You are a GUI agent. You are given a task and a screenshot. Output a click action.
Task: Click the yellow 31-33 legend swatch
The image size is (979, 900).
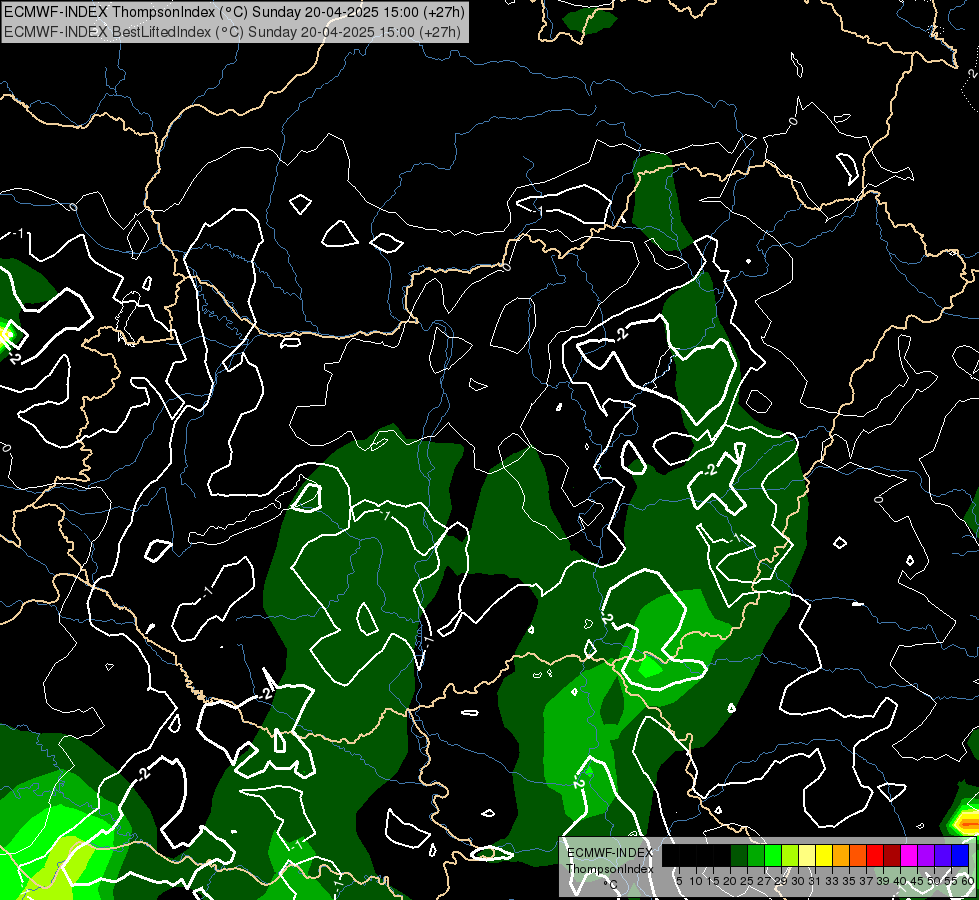click(824, 855)
